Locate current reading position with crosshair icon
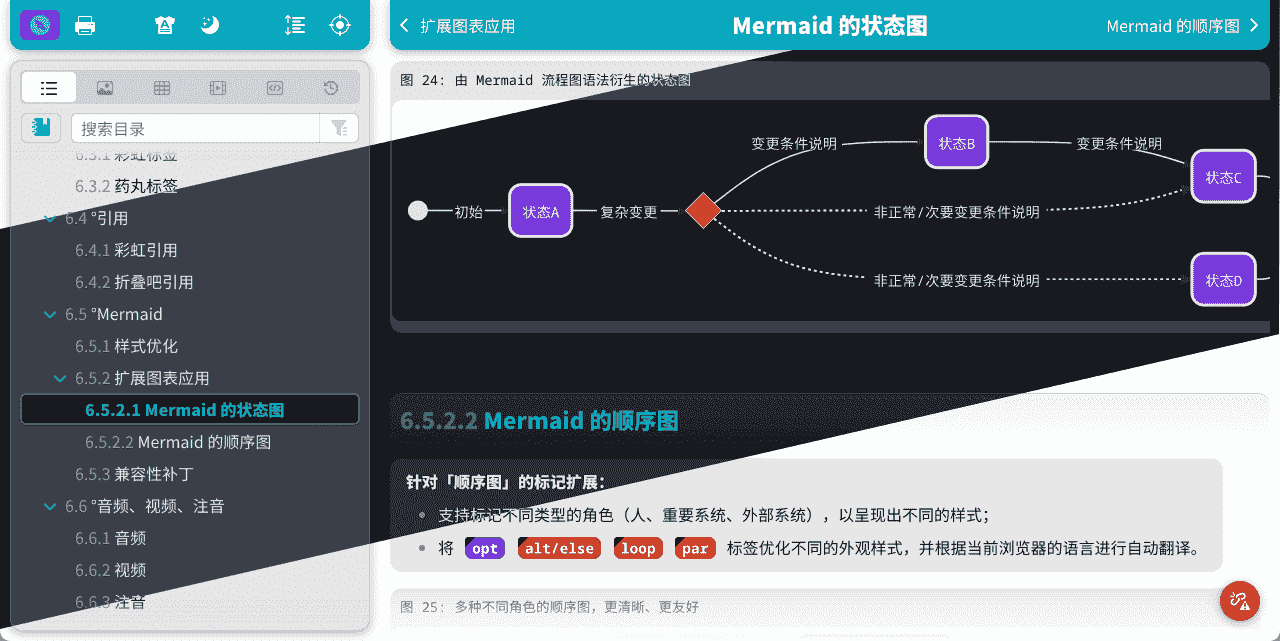Image resolution: width=1280 pixels, height=641 pixels. pyautogui.click(x=340, y=25)
